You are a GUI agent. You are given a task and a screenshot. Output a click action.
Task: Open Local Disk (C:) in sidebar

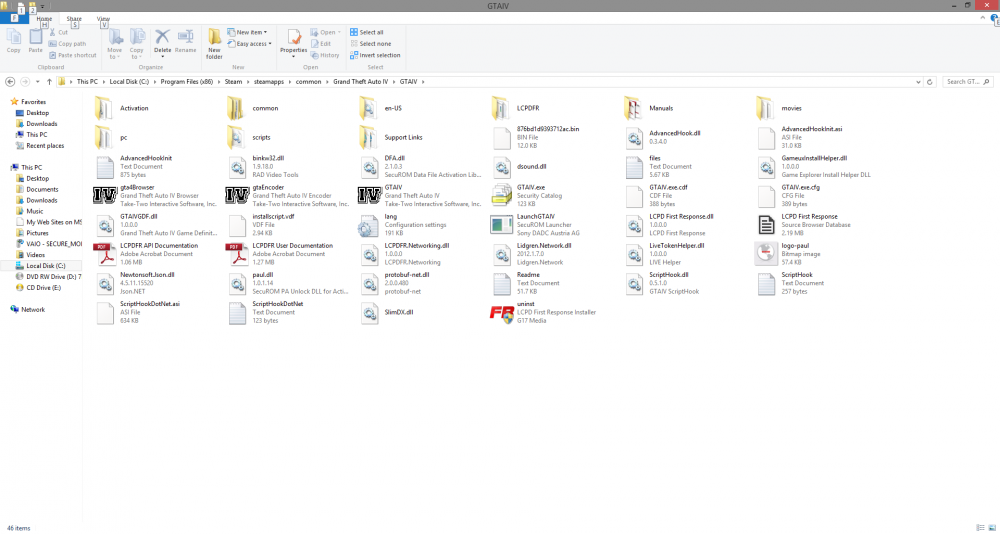[41, 265]
